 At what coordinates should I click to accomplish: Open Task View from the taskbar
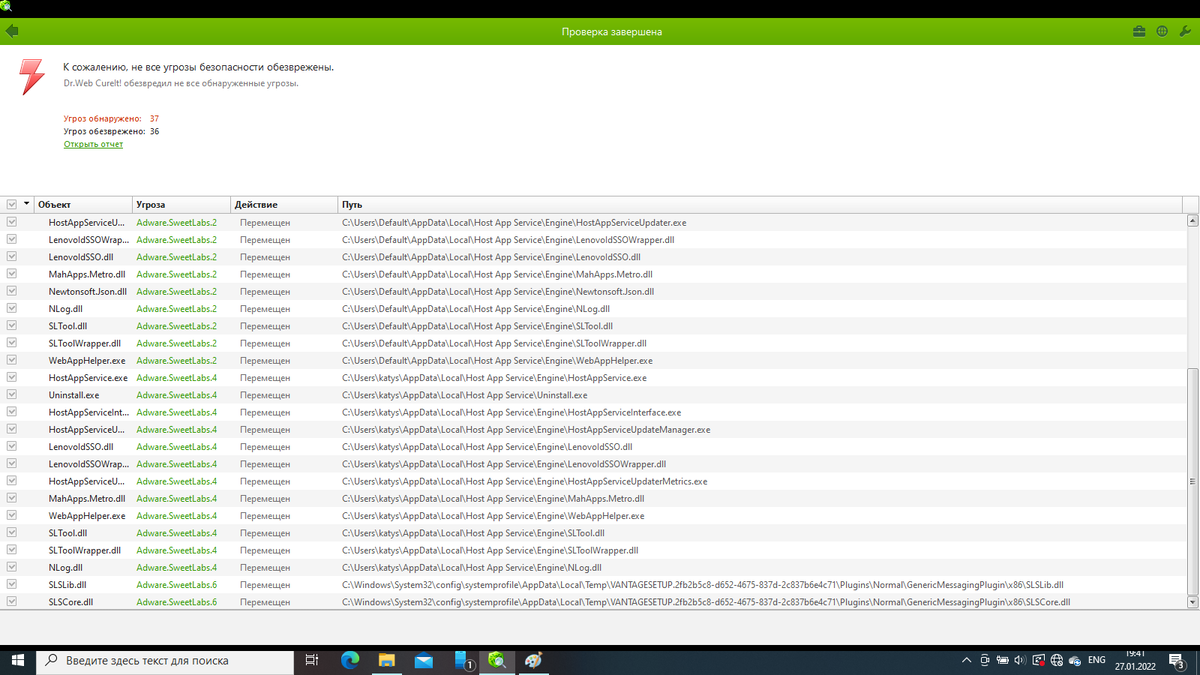(311, 660)
